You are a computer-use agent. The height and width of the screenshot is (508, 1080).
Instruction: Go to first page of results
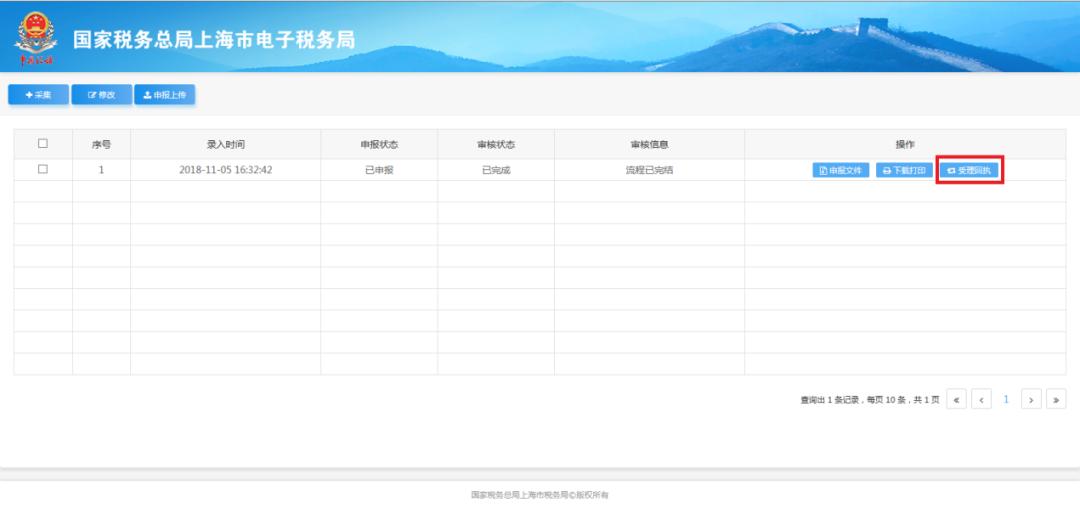[956, 399]
